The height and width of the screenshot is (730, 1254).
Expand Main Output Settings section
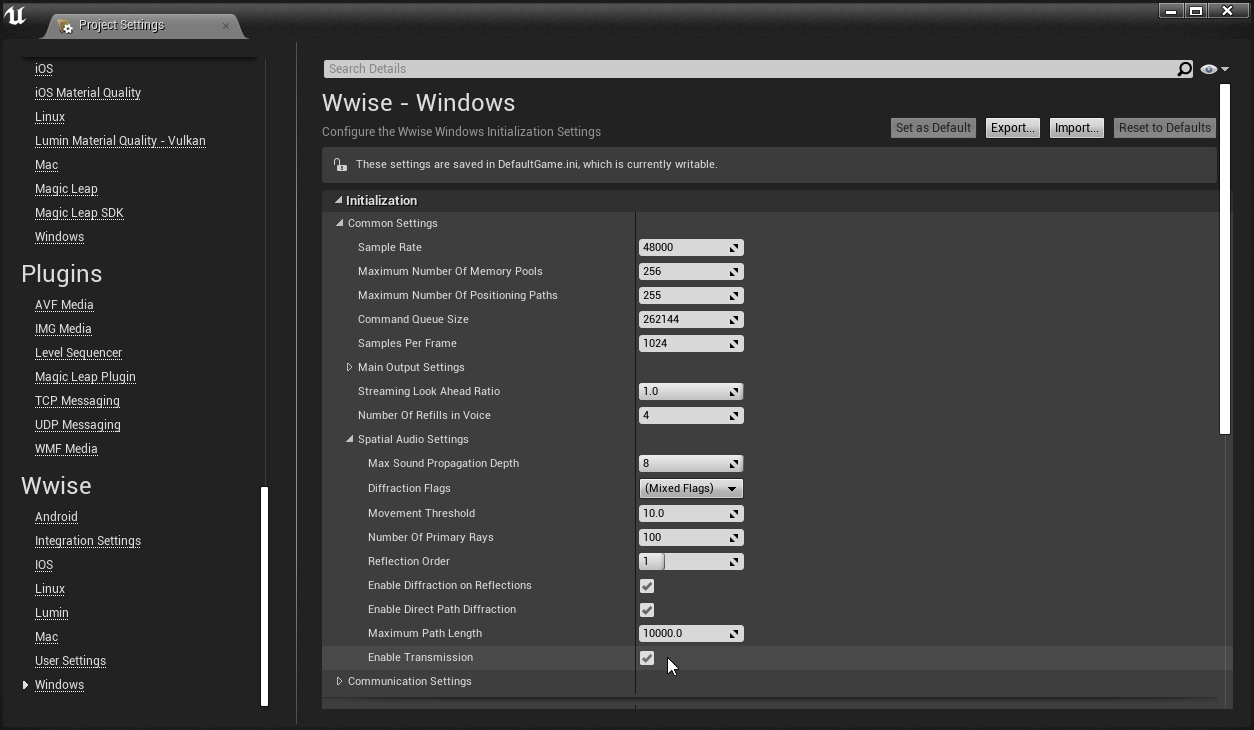[349, 368]
